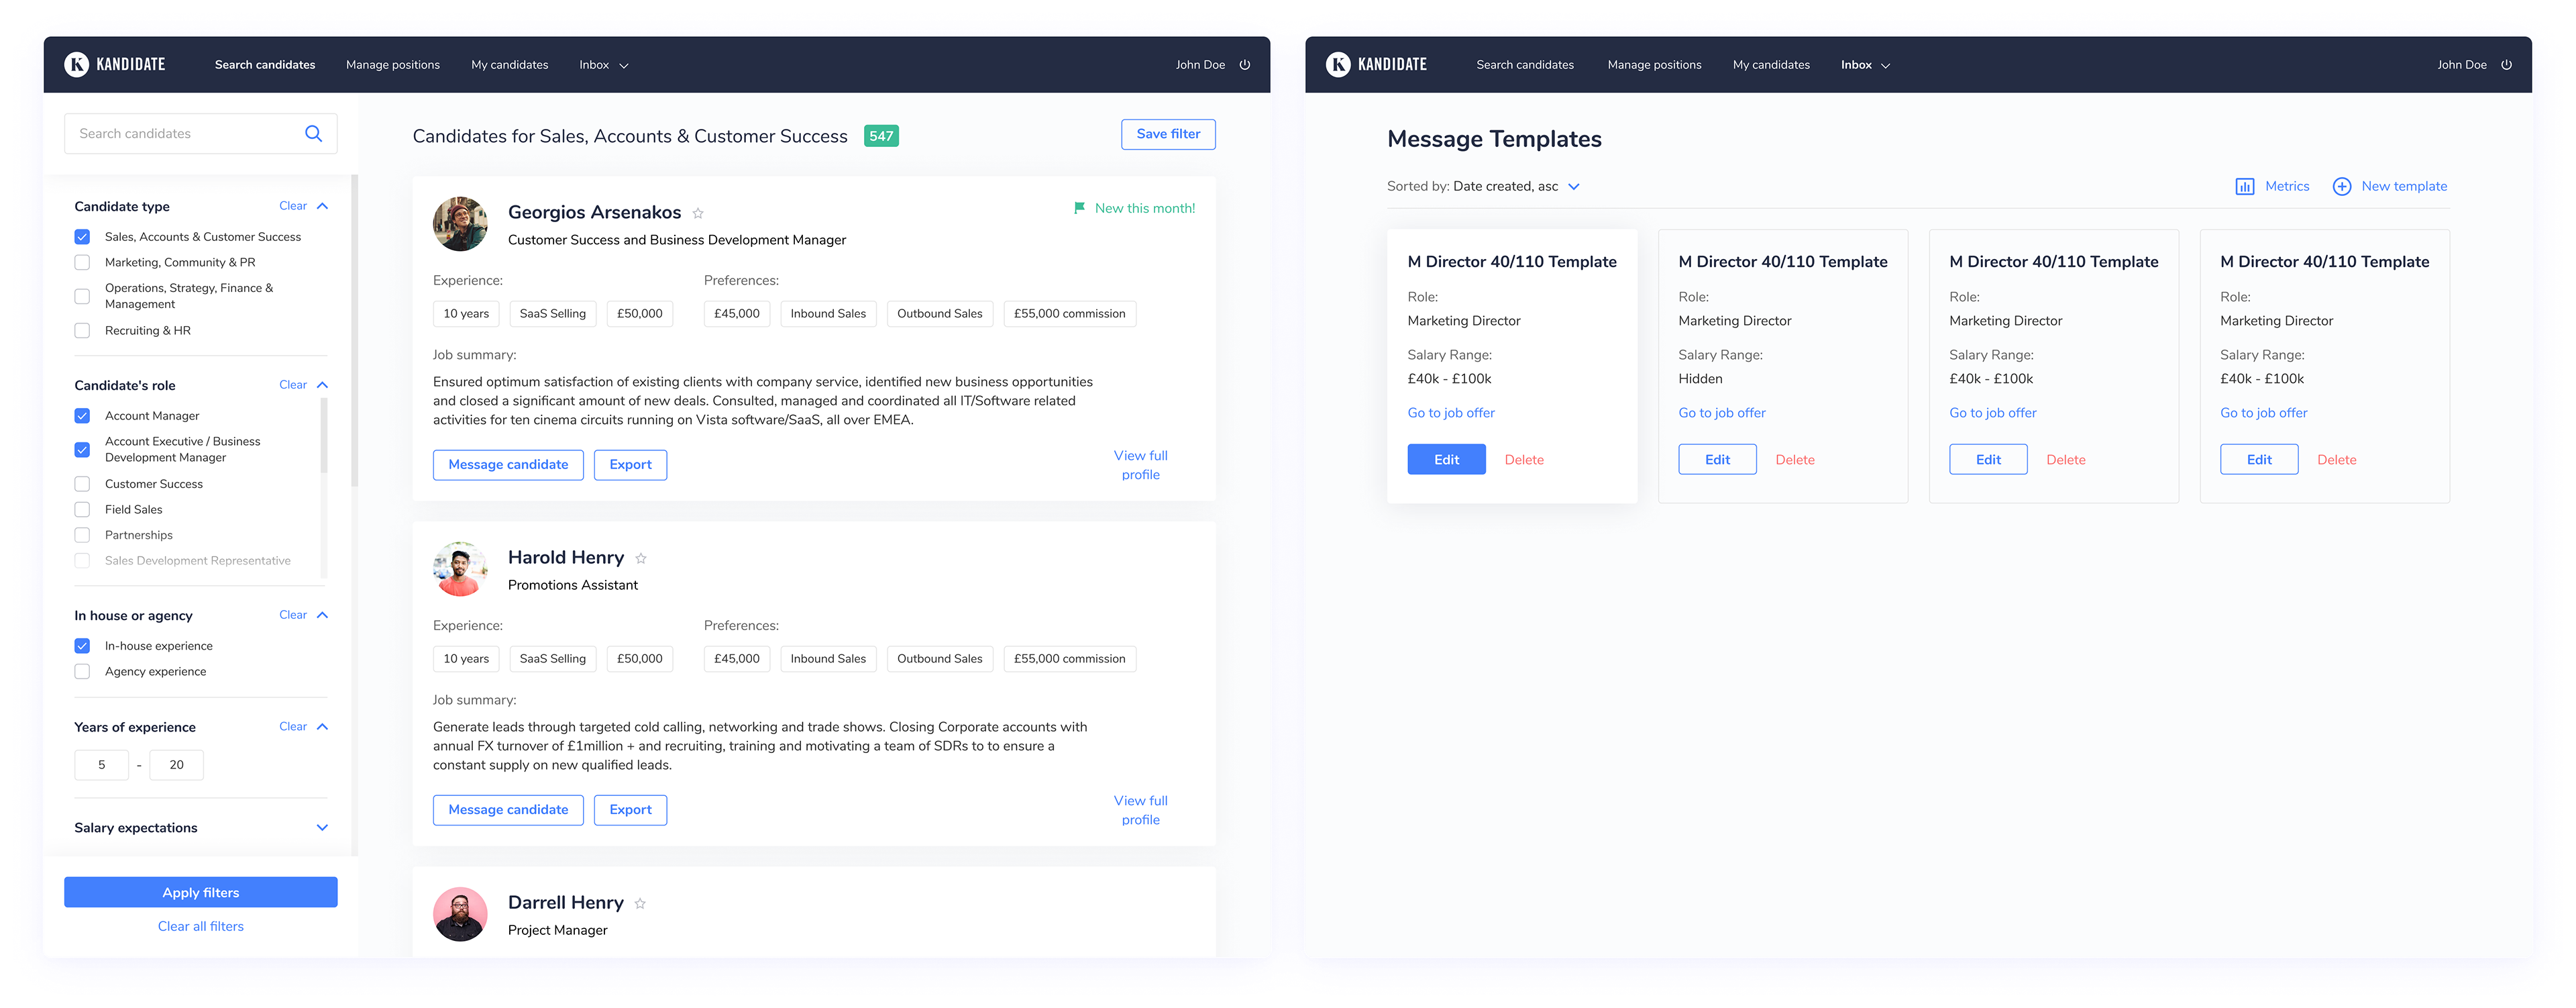Click Apply filters button

pyautogui.click(x=201, y=893)
